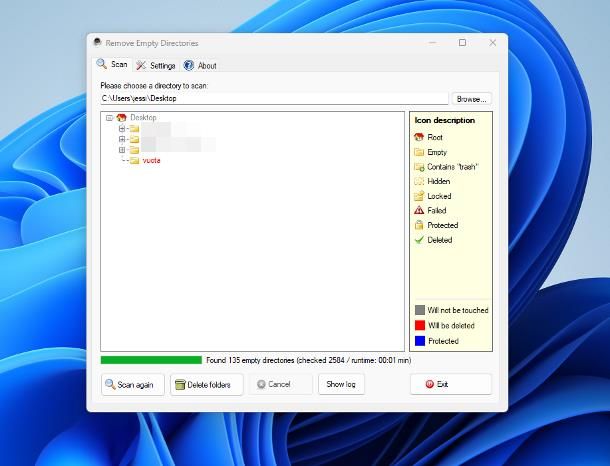Click Delete folders button
The width and height of the screenshot is (610, 466).
tap(207, 384)
